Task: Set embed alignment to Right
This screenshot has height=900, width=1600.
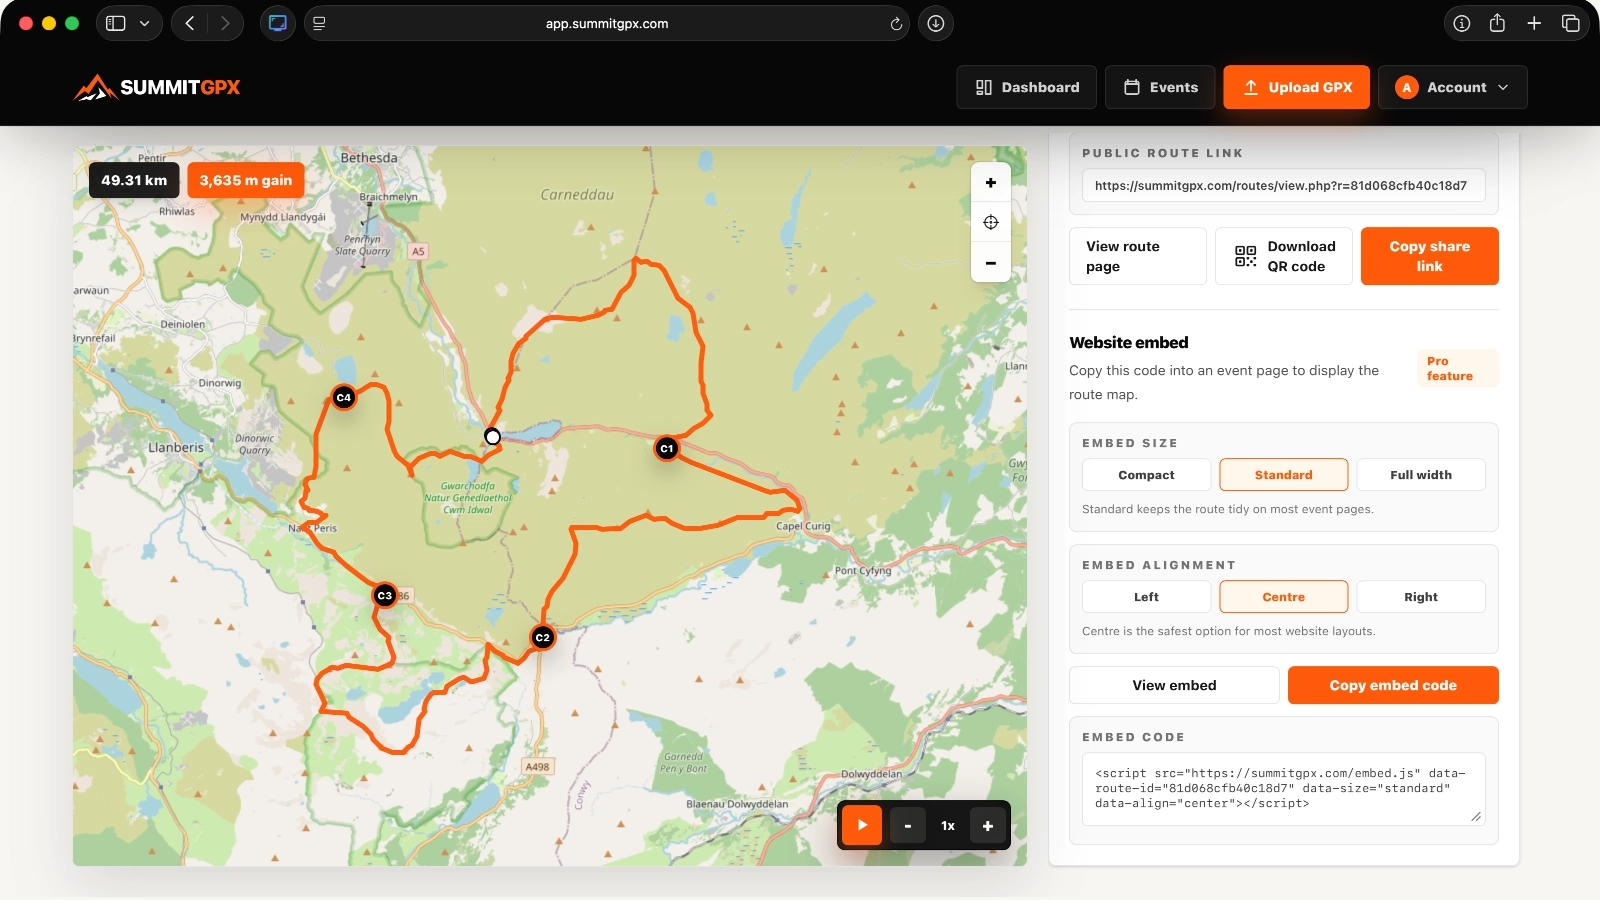Action: (x=1421, y=597)
